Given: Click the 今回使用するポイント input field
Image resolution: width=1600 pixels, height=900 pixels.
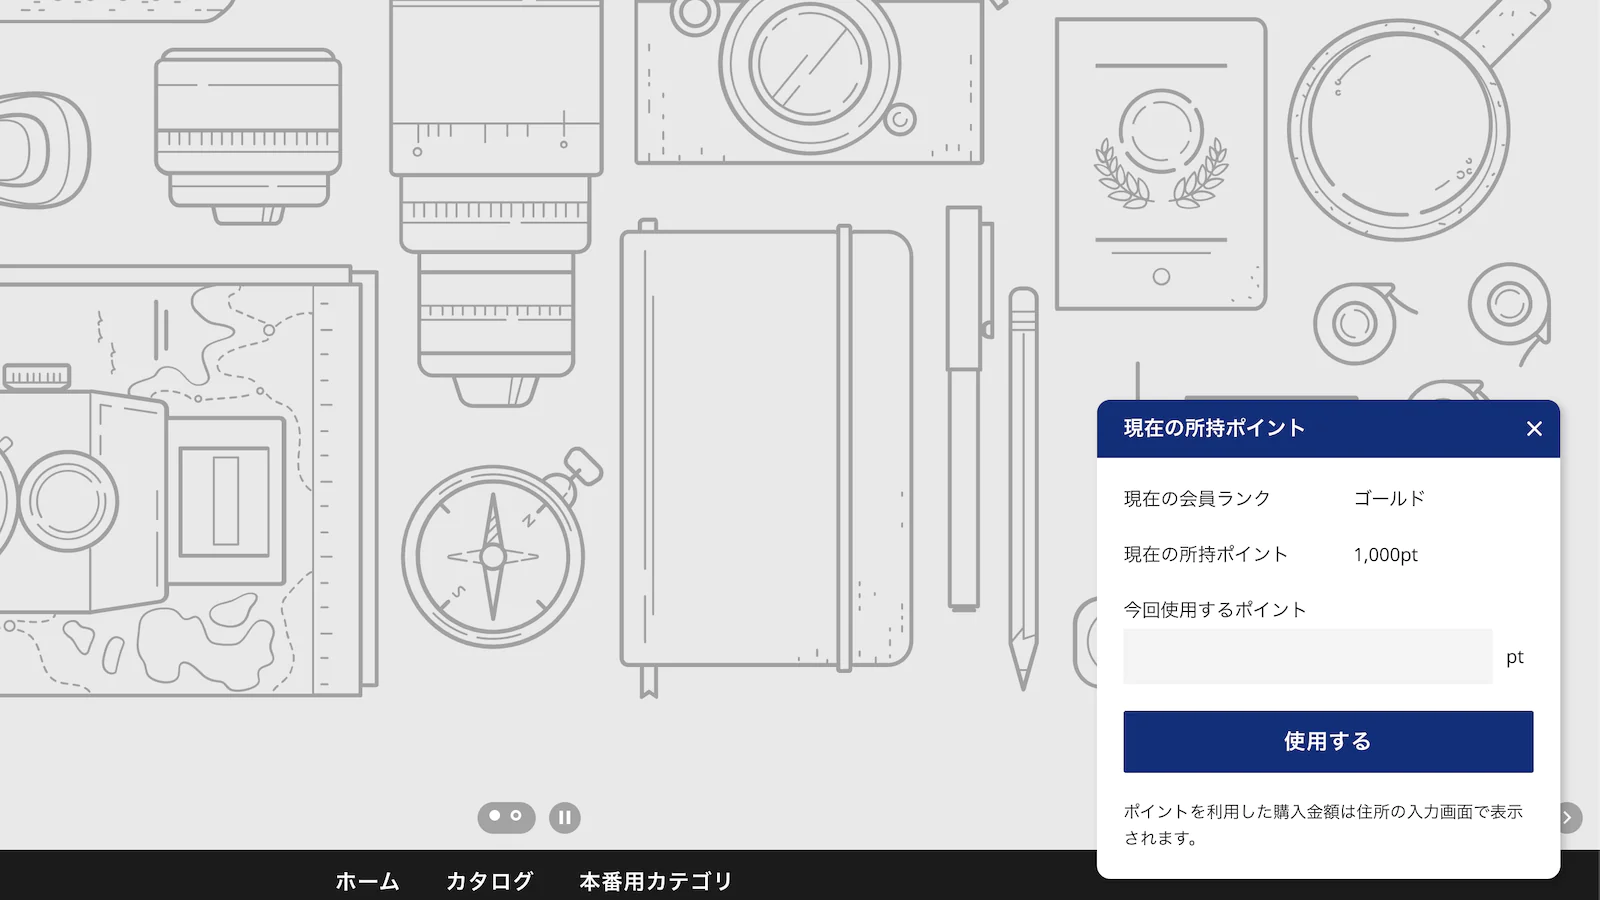Looking at the screenshot, I should pos(1307,657).
